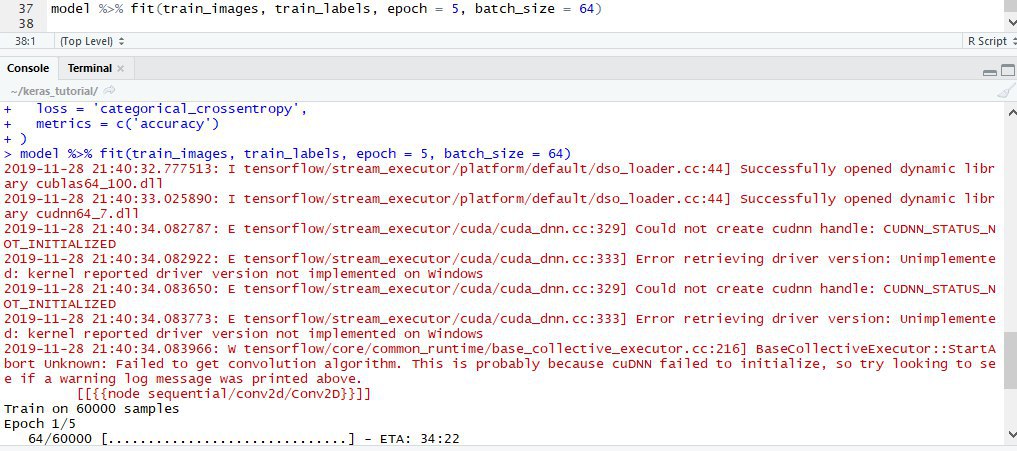Click the 'Epoch 1/5' output line
Screen dimensions: 1017x451
[x=40, y=424]
